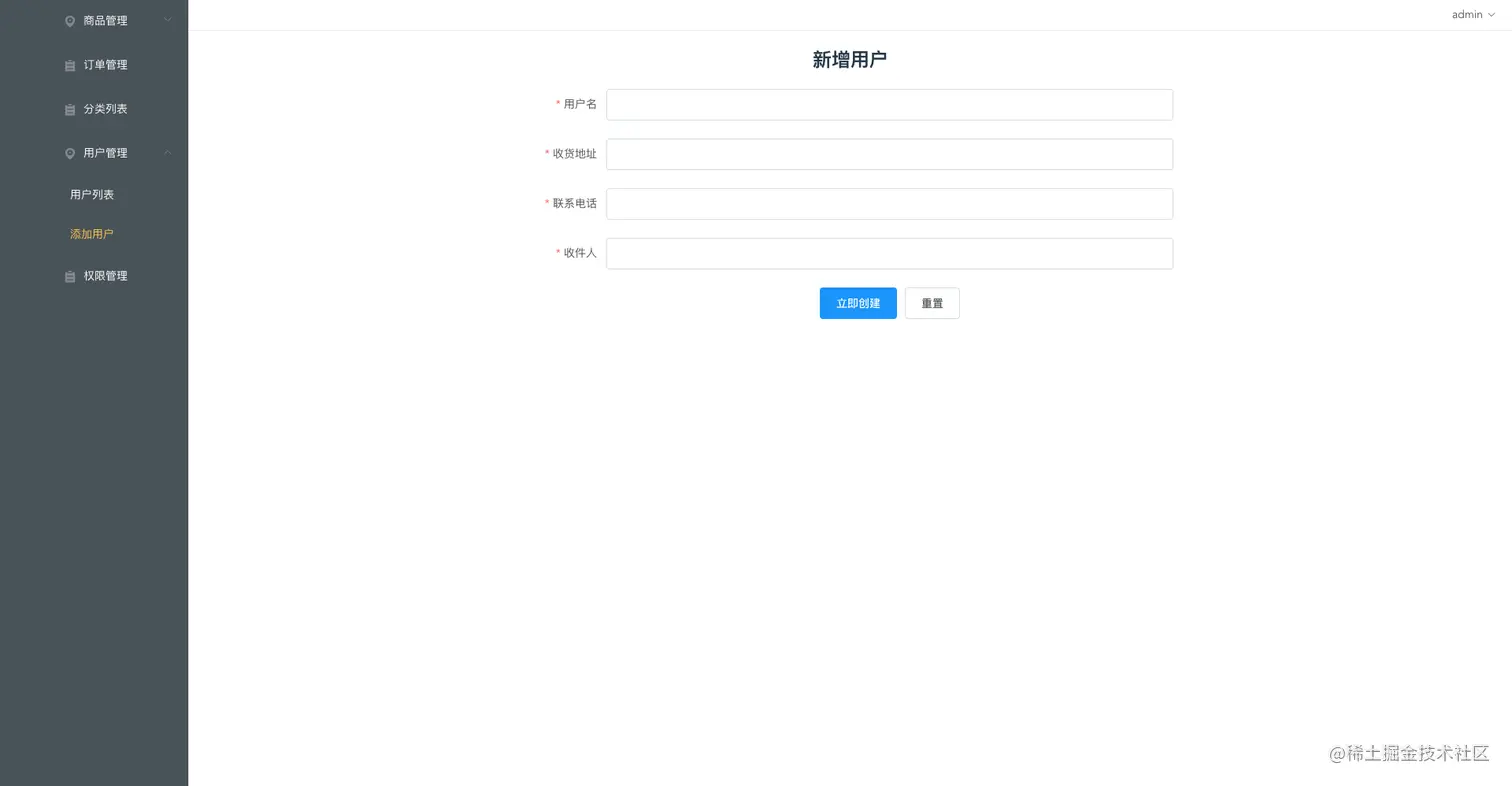Click the 收件人 field label
Screen dimensions: 1512x786
click(x=580, y=253)
